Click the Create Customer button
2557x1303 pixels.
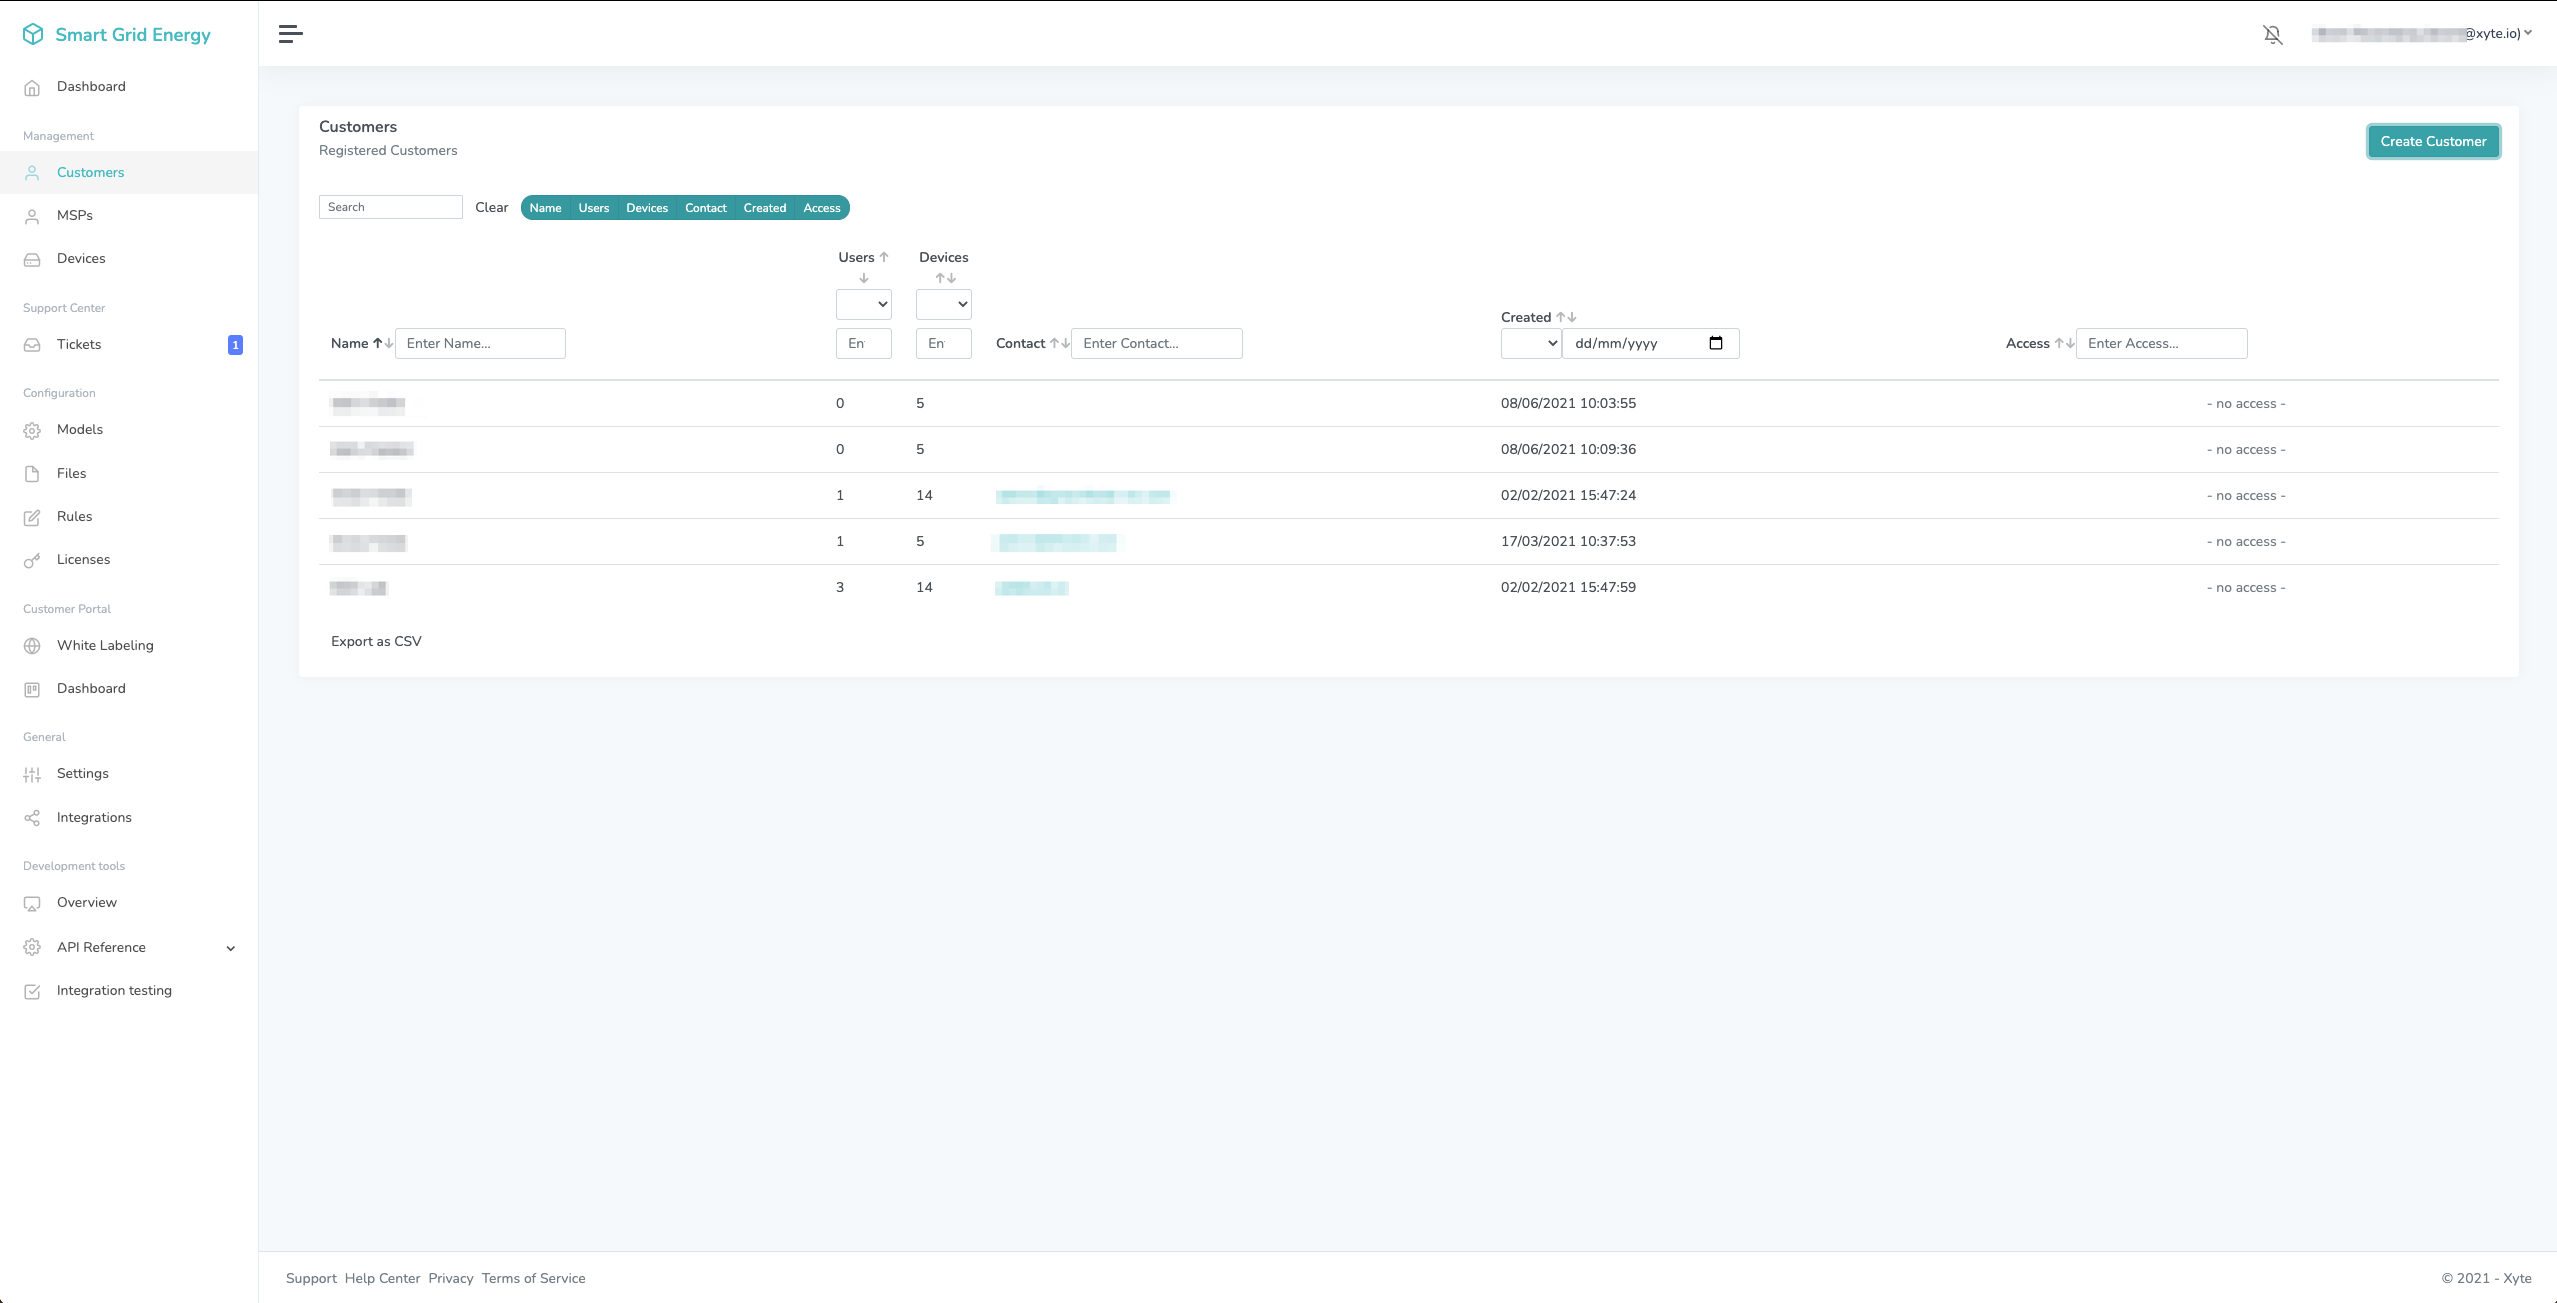pos(2432,142)
